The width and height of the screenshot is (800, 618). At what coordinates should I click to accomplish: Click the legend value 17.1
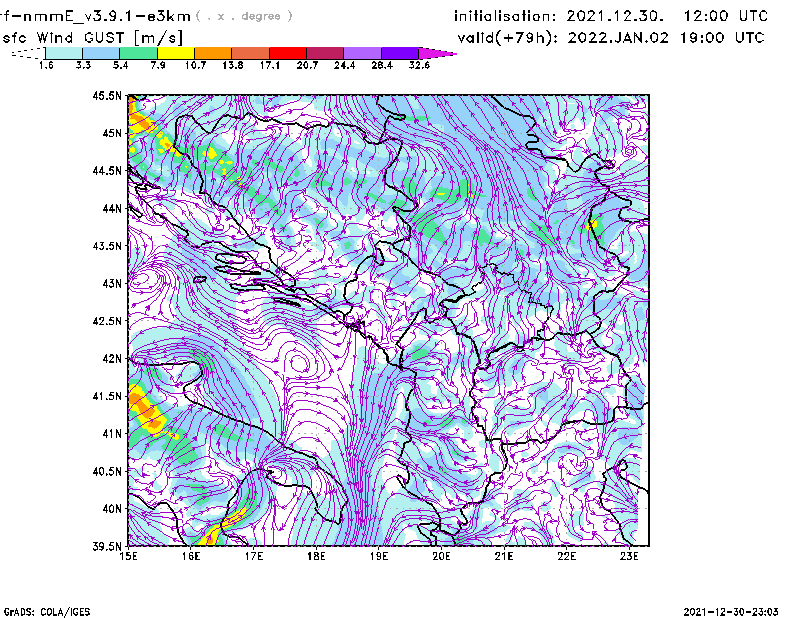click(x=270, y=65)
